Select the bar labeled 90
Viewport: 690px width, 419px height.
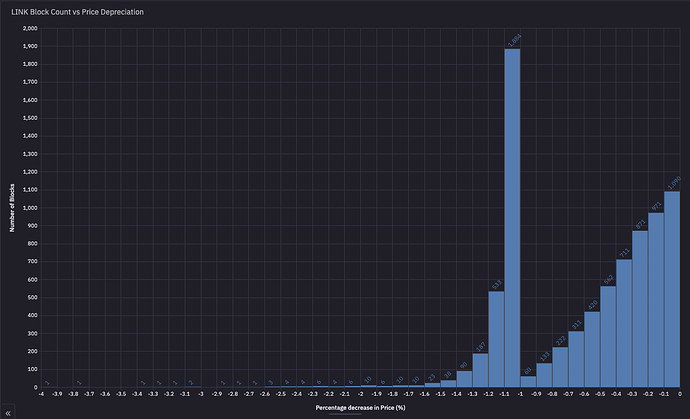pos(464,379)
